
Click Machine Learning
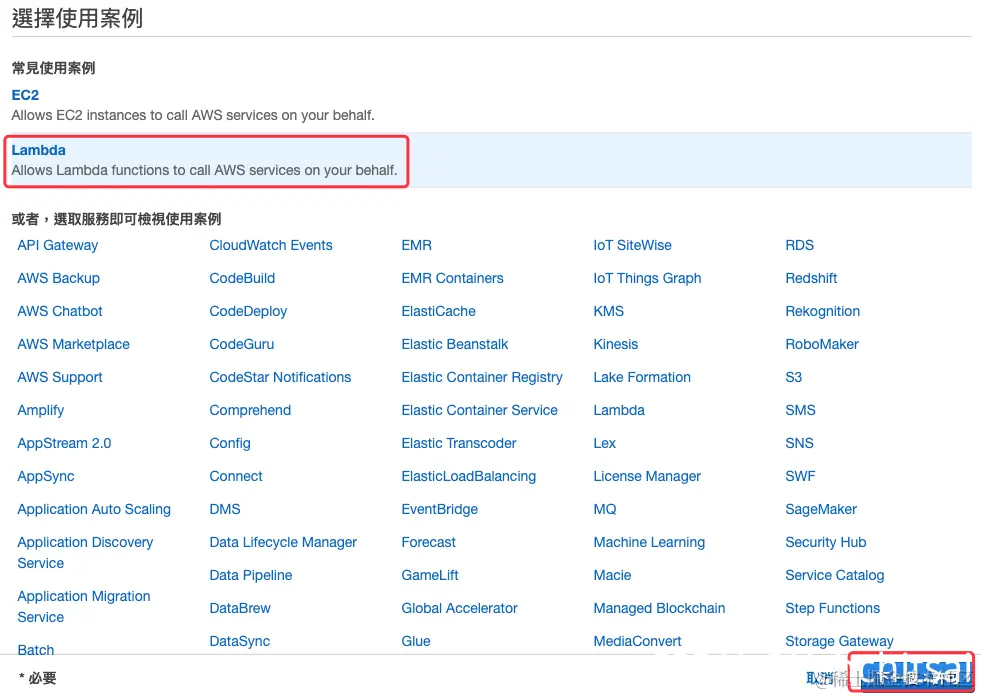[649, 543]
